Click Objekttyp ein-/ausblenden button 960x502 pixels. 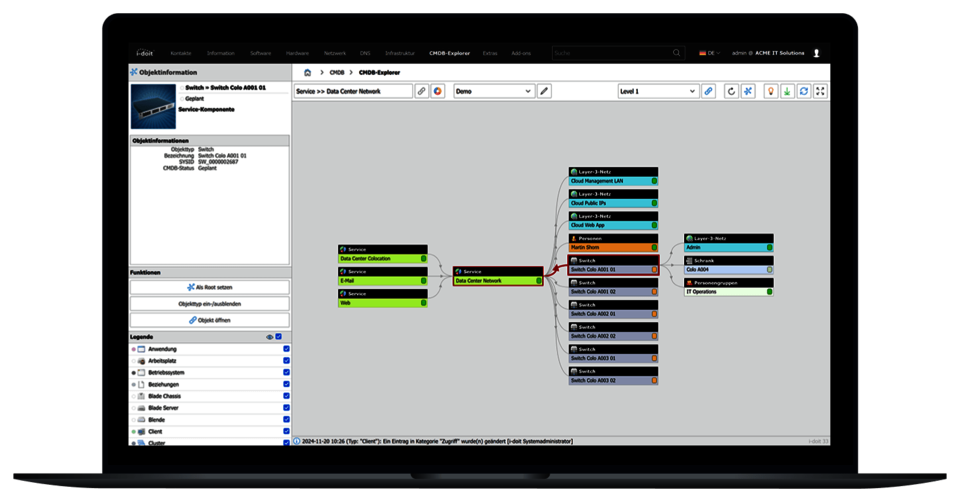(x=209, y=304)
